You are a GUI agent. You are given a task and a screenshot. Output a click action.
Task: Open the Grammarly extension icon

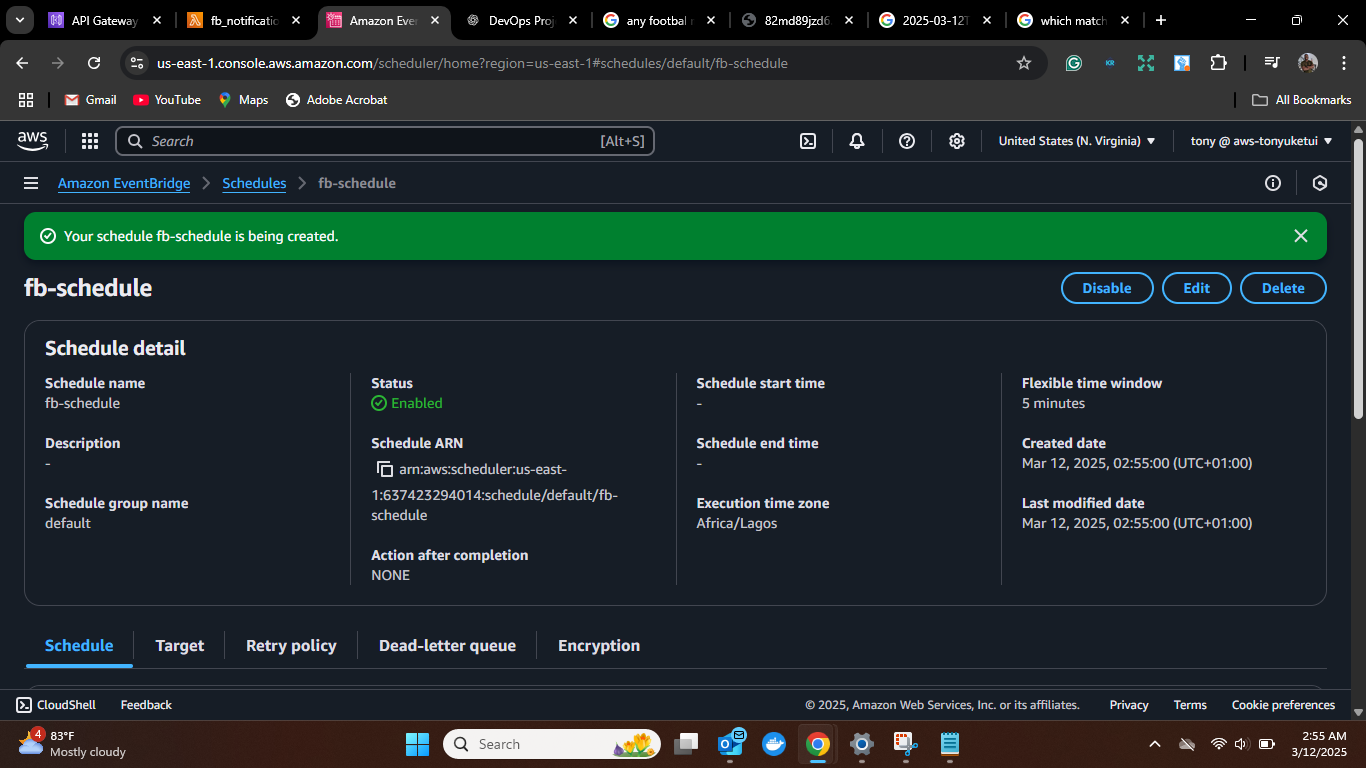1074,63
